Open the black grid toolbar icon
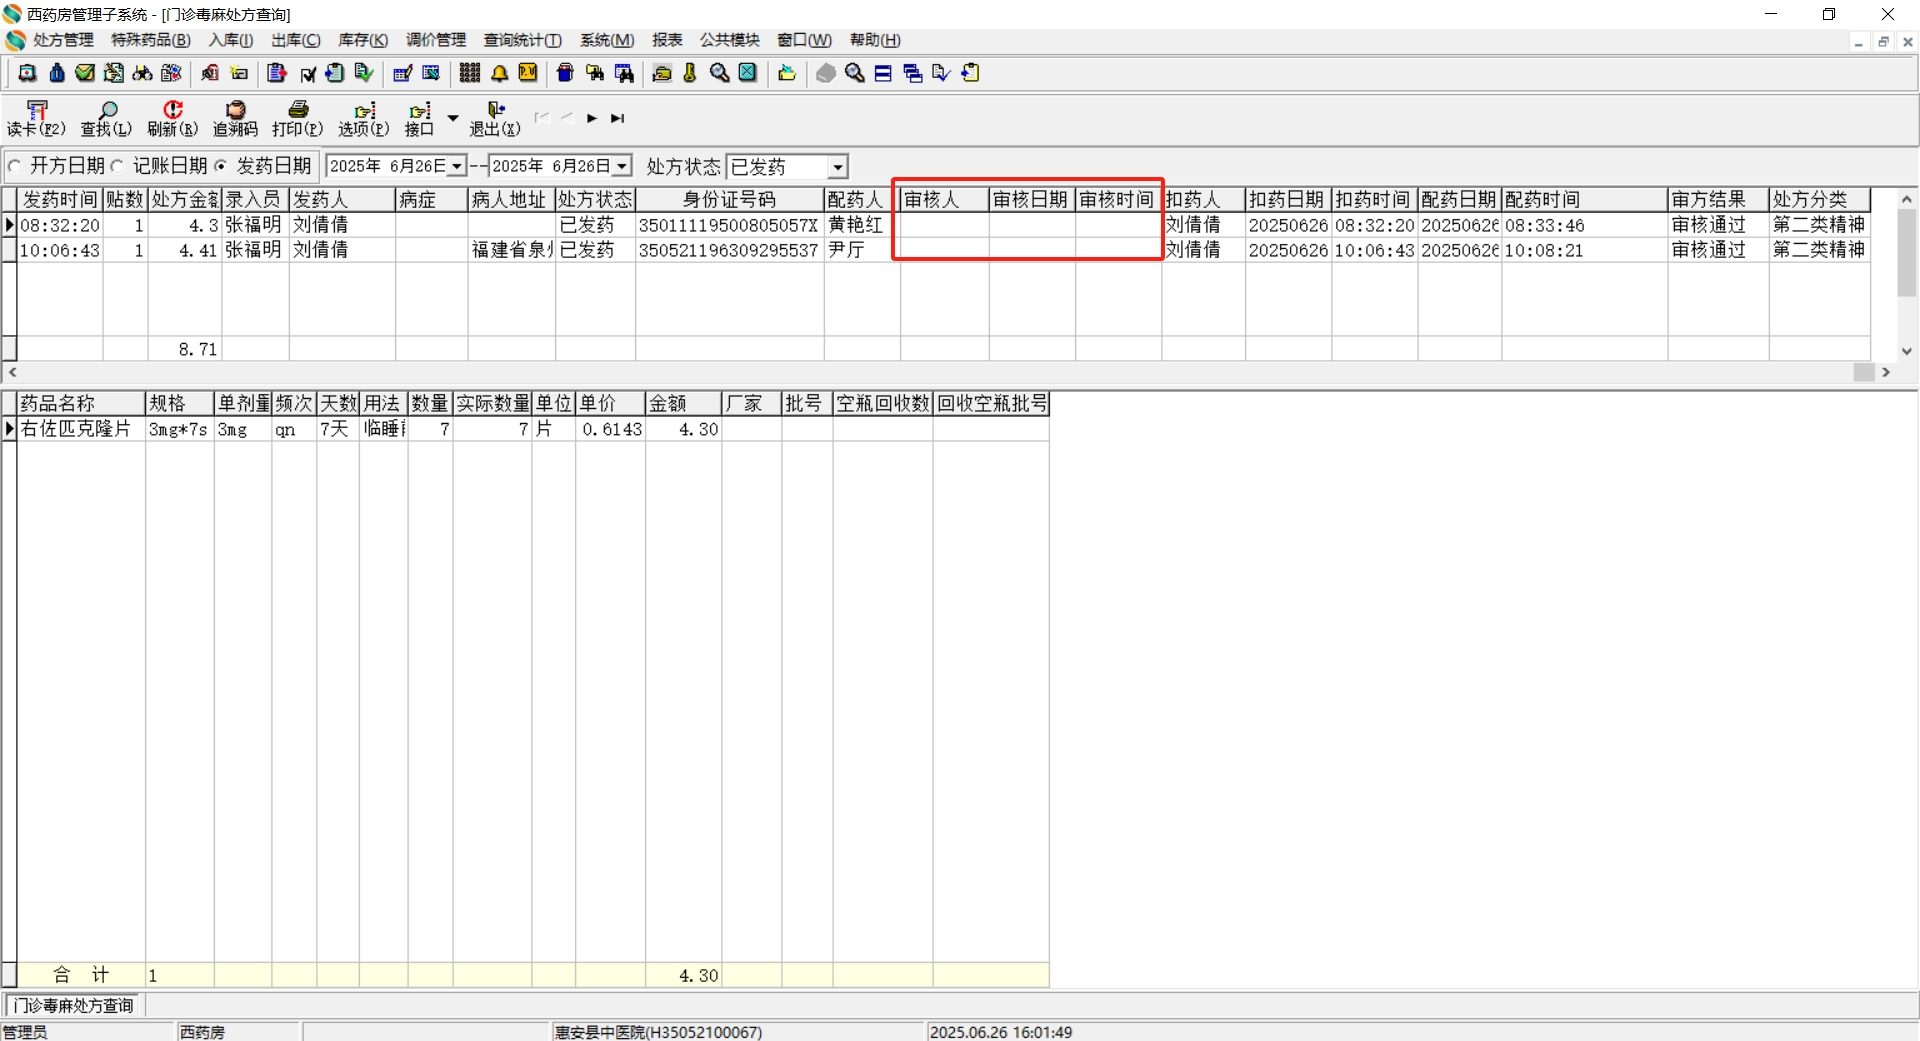 (469, 73)
